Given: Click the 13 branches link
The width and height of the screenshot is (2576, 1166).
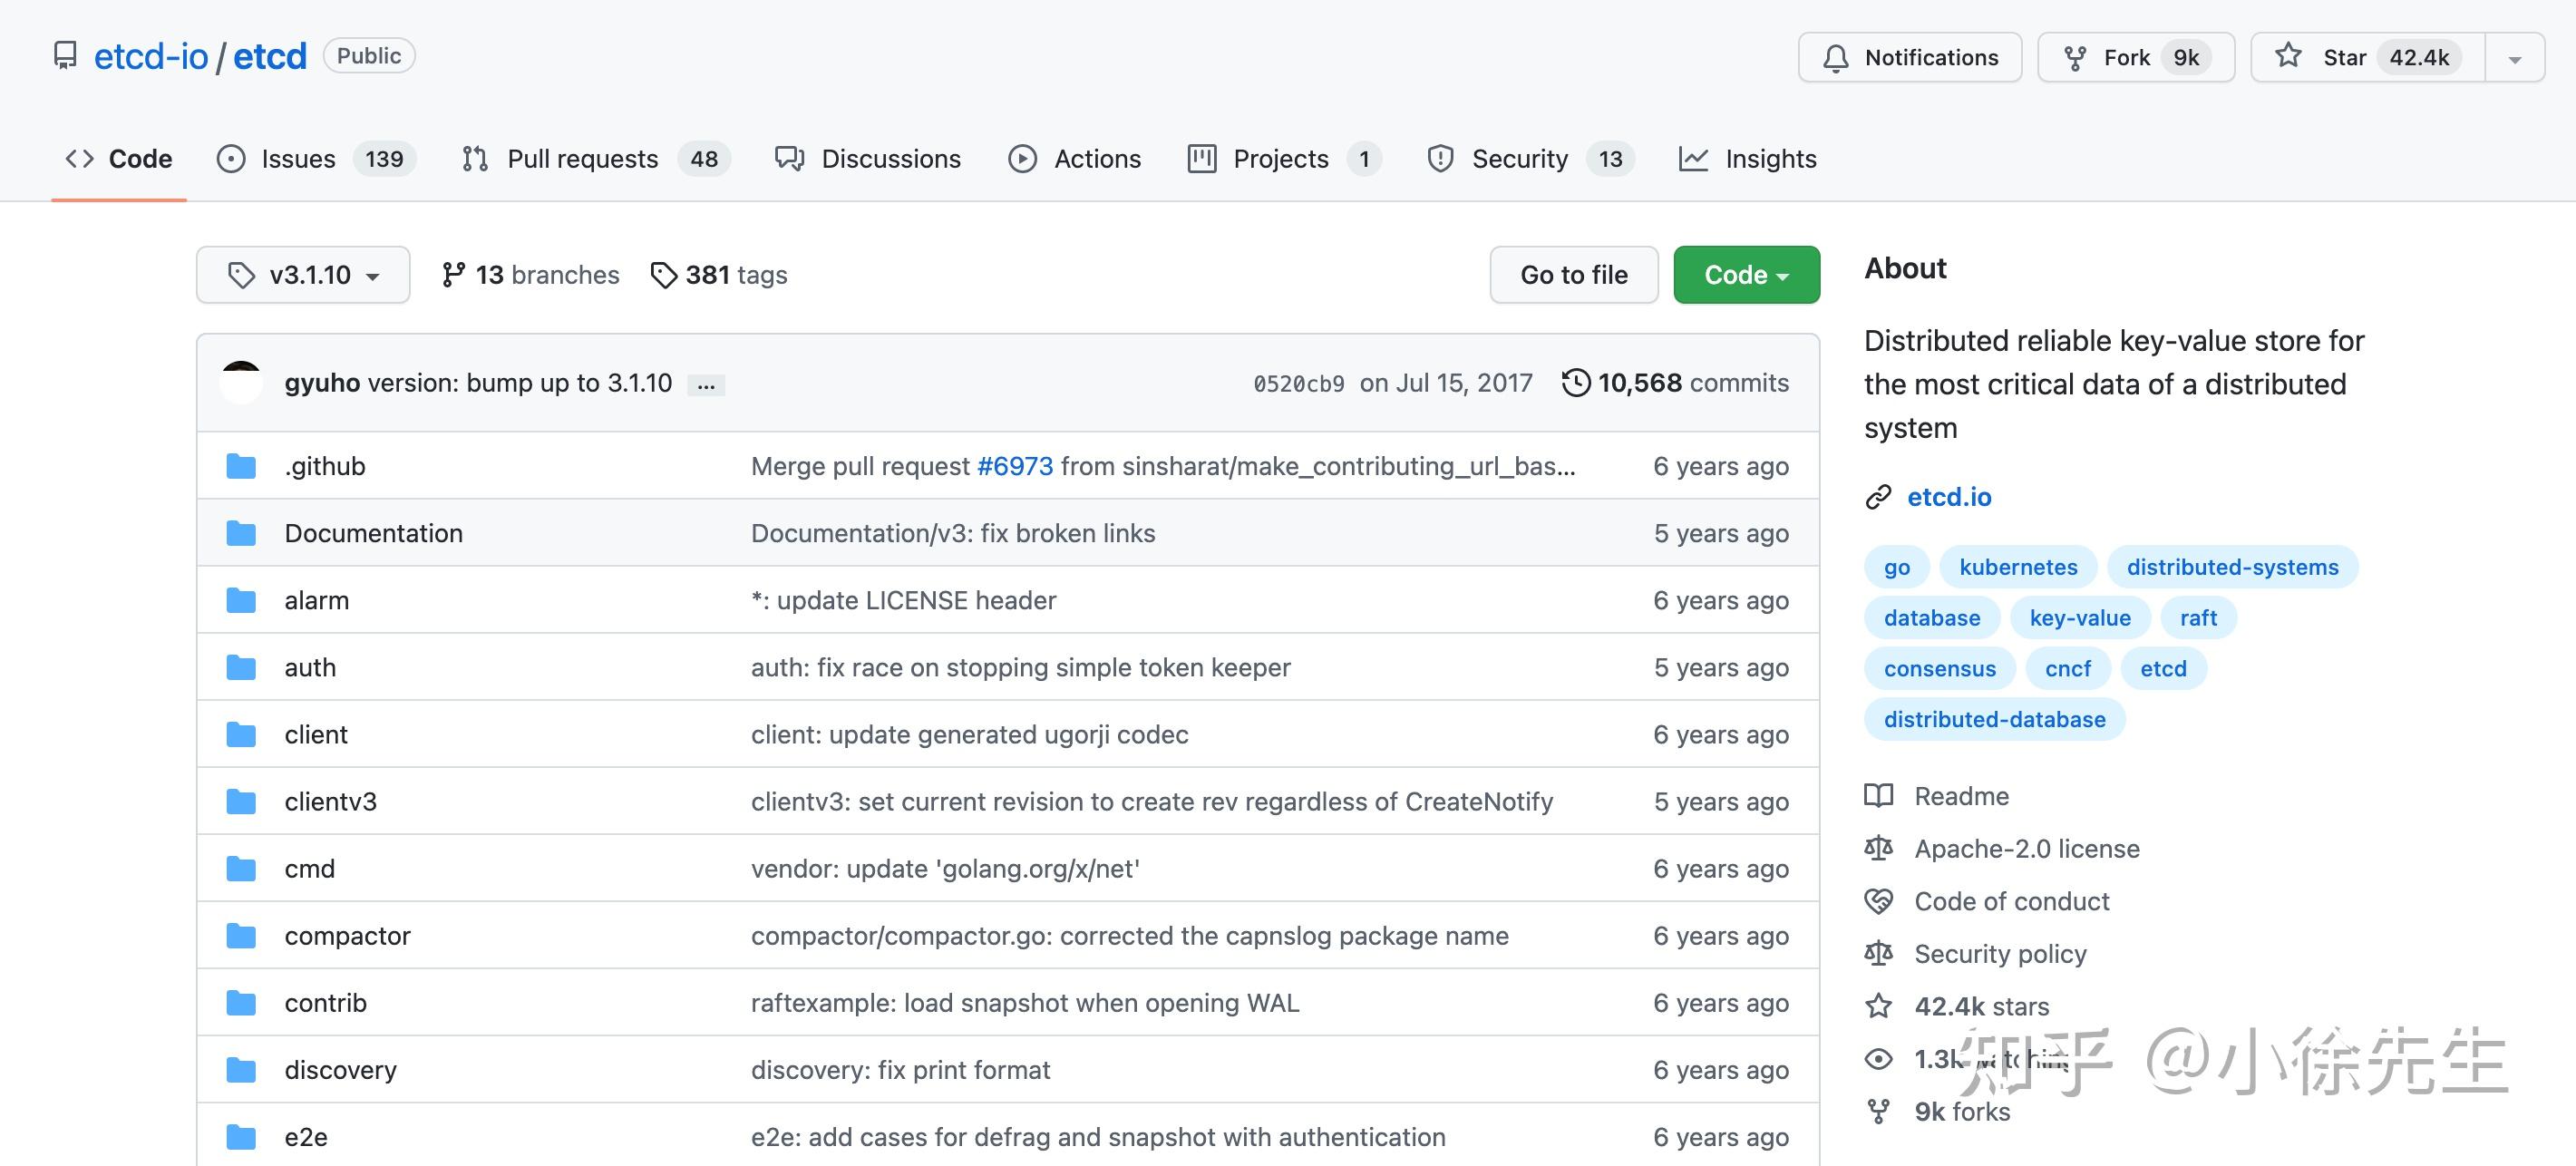Looking at the screenshot, I should 531,275.
